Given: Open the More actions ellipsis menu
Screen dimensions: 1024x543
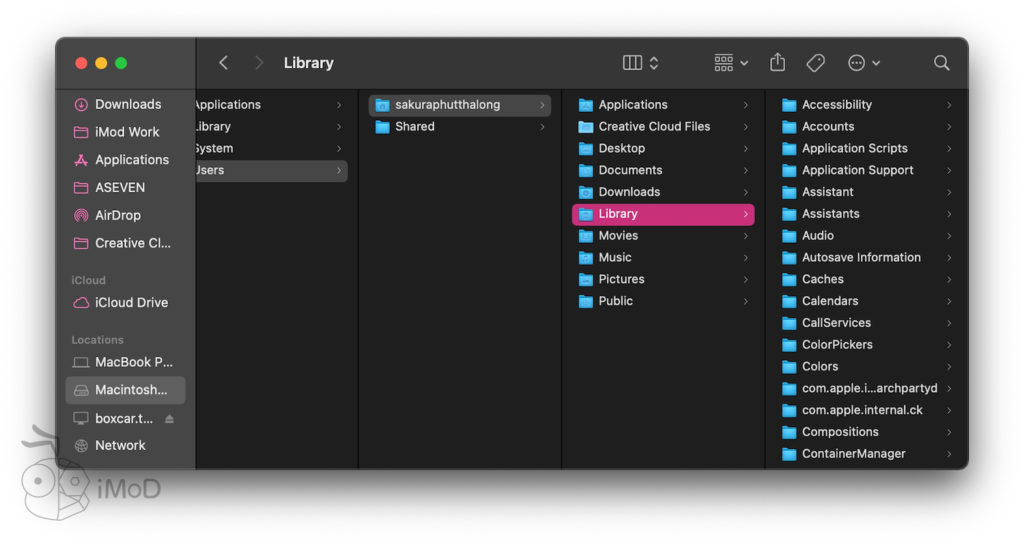Looking at the screenshot, I should click(x=863, y=62).
